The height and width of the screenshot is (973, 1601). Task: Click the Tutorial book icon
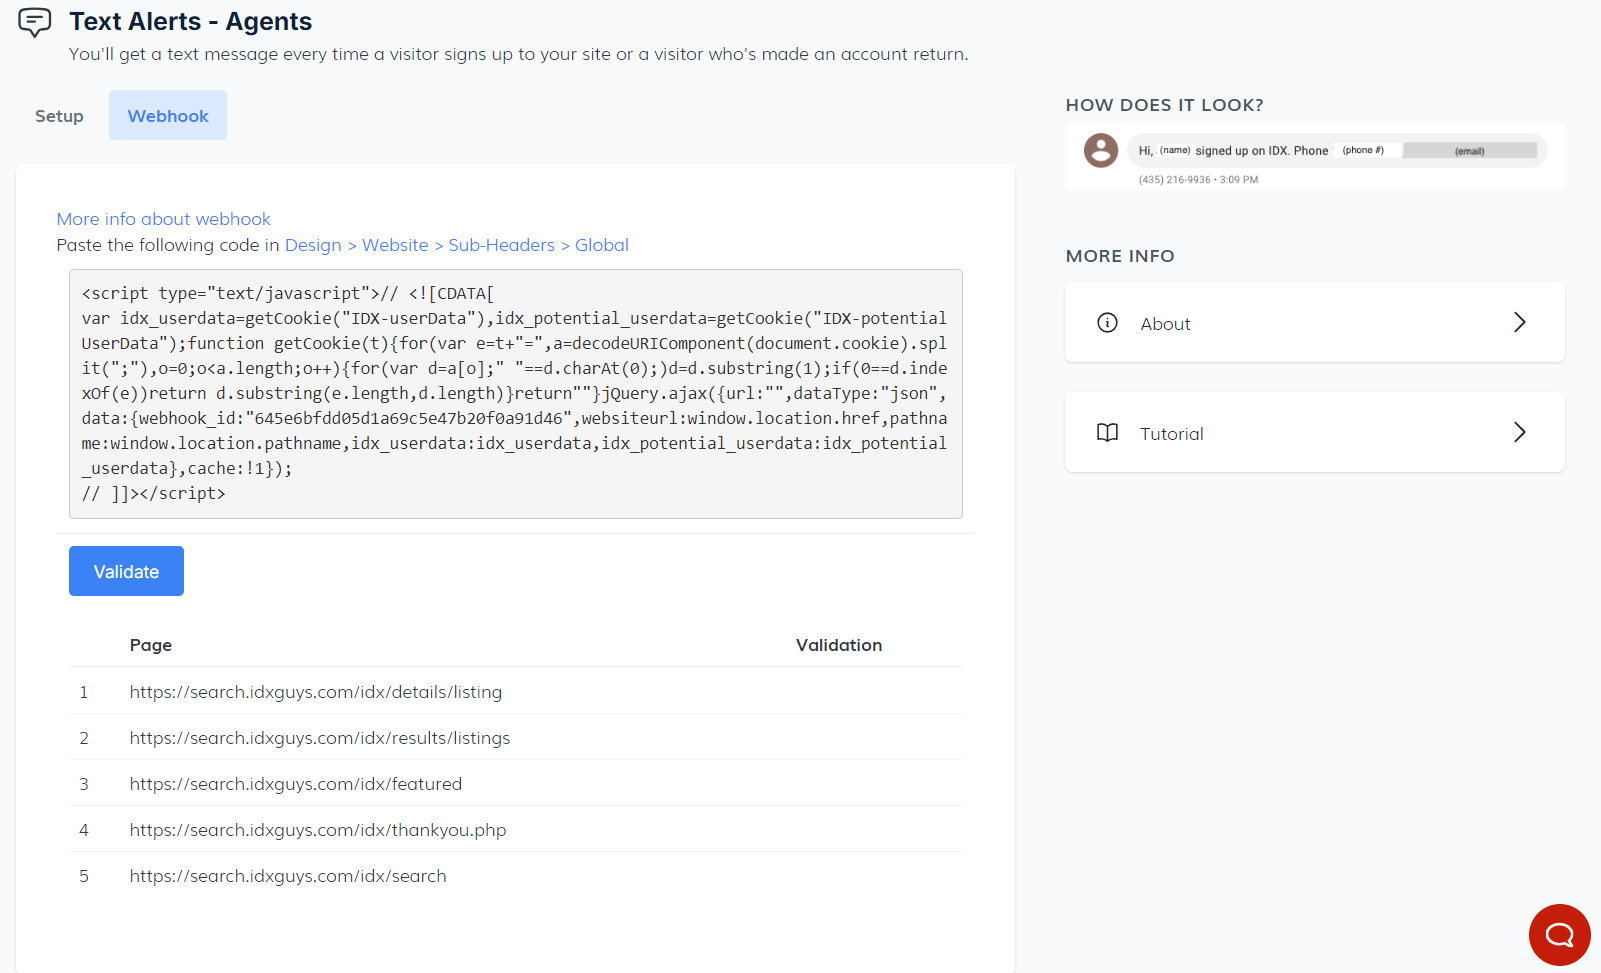click(x=1107, y=432)
